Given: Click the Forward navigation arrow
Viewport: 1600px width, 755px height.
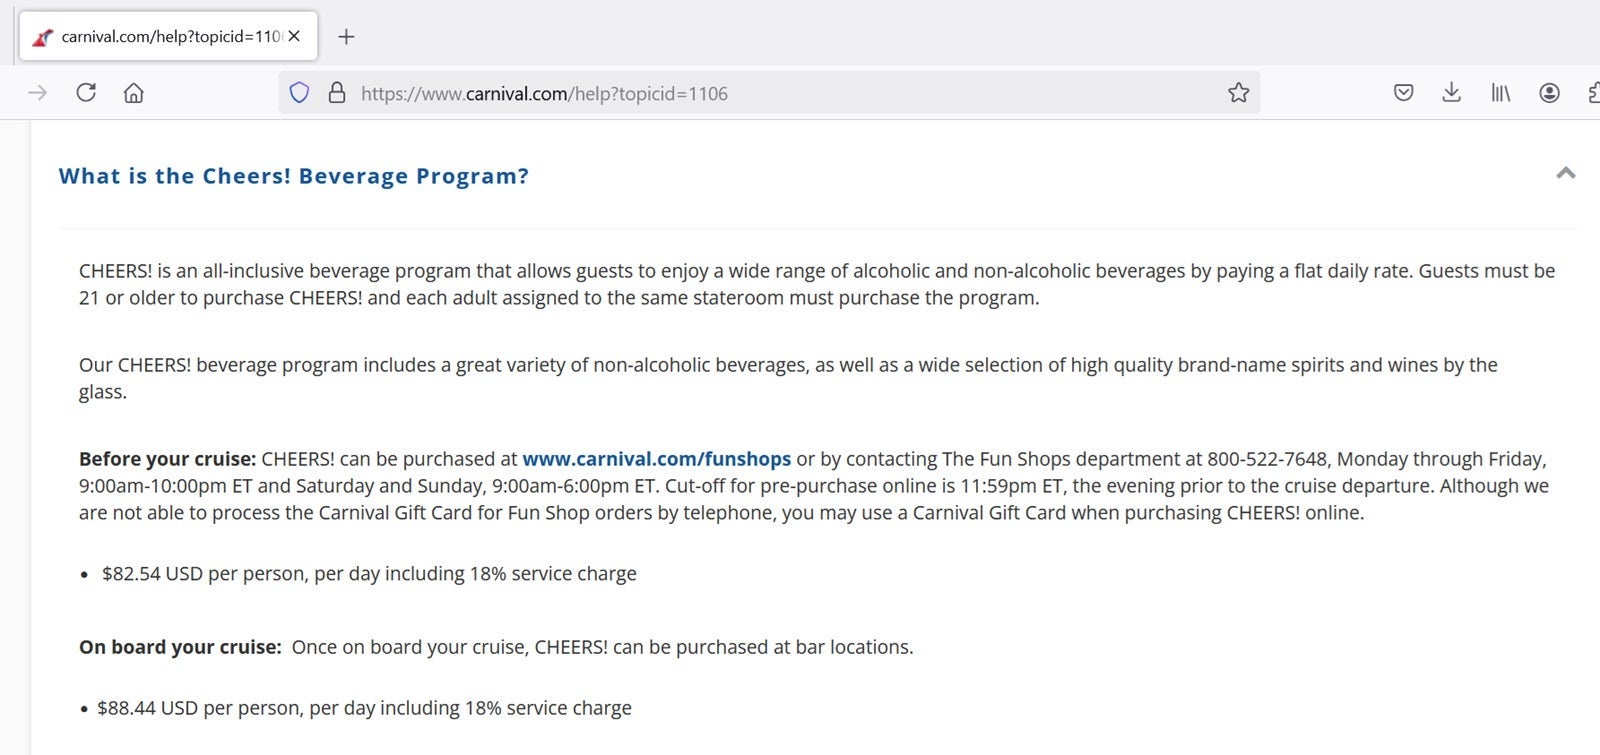Looking at the screenshot, I should tap(37, 92).
